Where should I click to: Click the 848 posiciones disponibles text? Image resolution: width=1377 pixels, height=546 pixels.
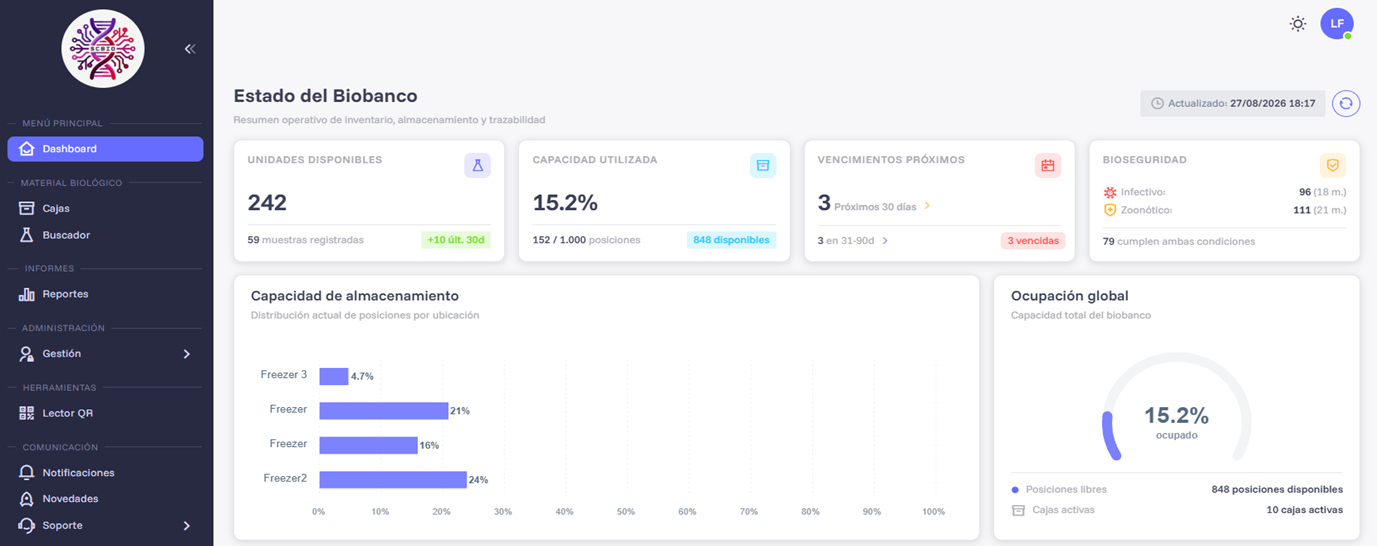click(1277, 490)
